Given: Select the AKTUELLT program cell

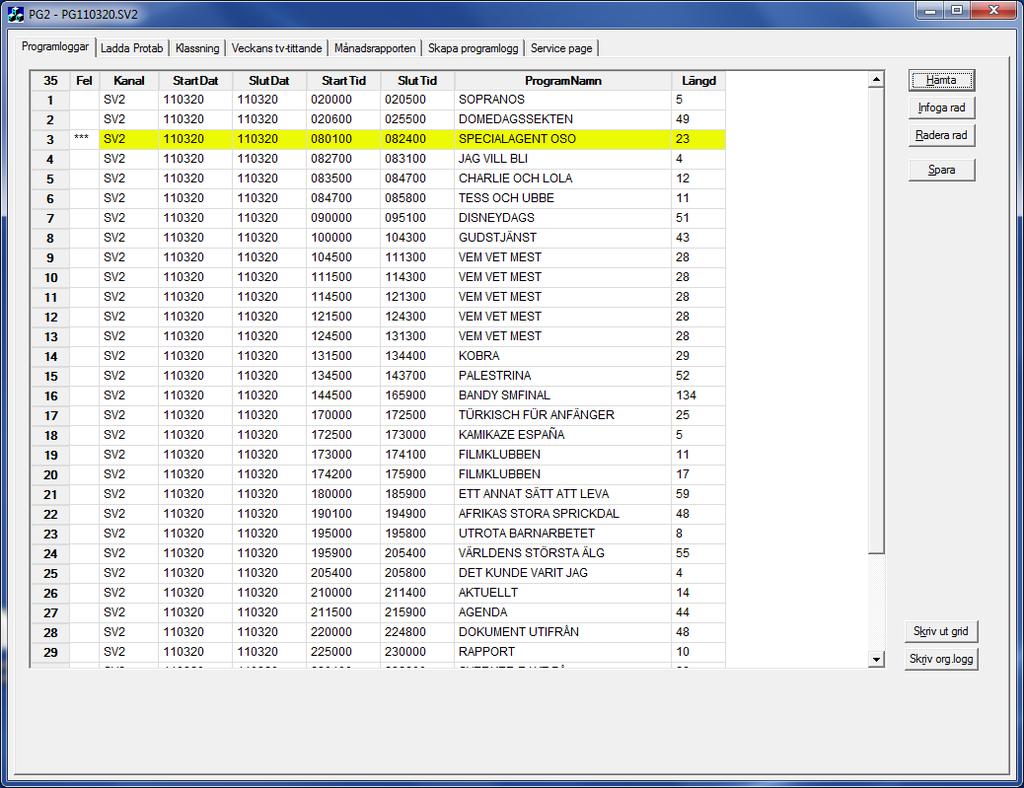Looking at the screenshot, I should pos(563,593).
